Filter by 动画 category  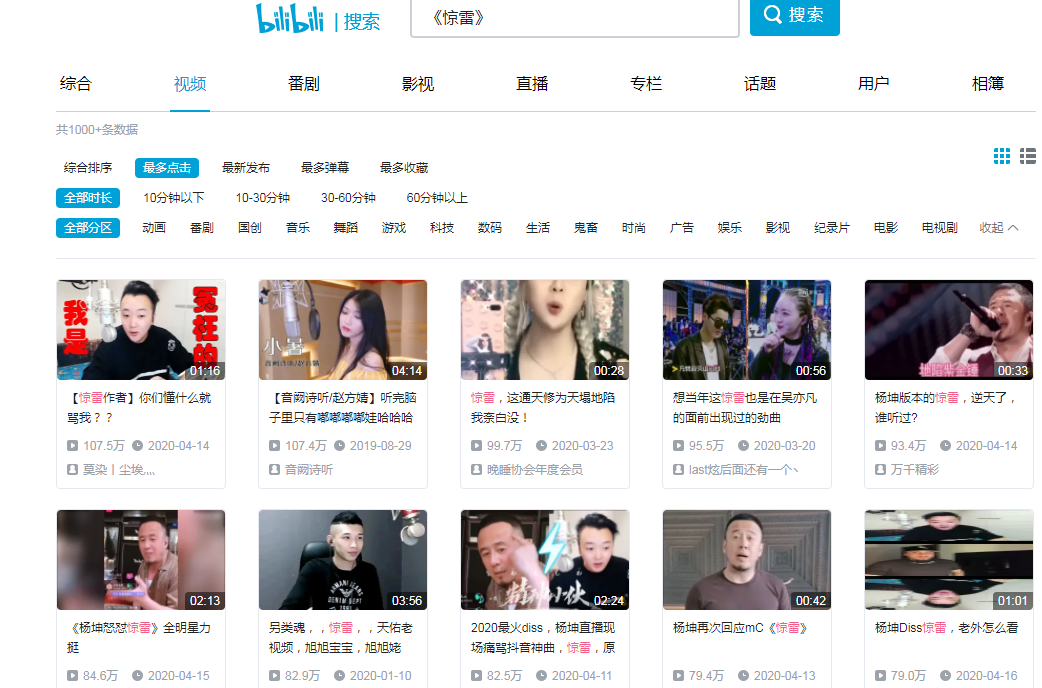[154, 227]
